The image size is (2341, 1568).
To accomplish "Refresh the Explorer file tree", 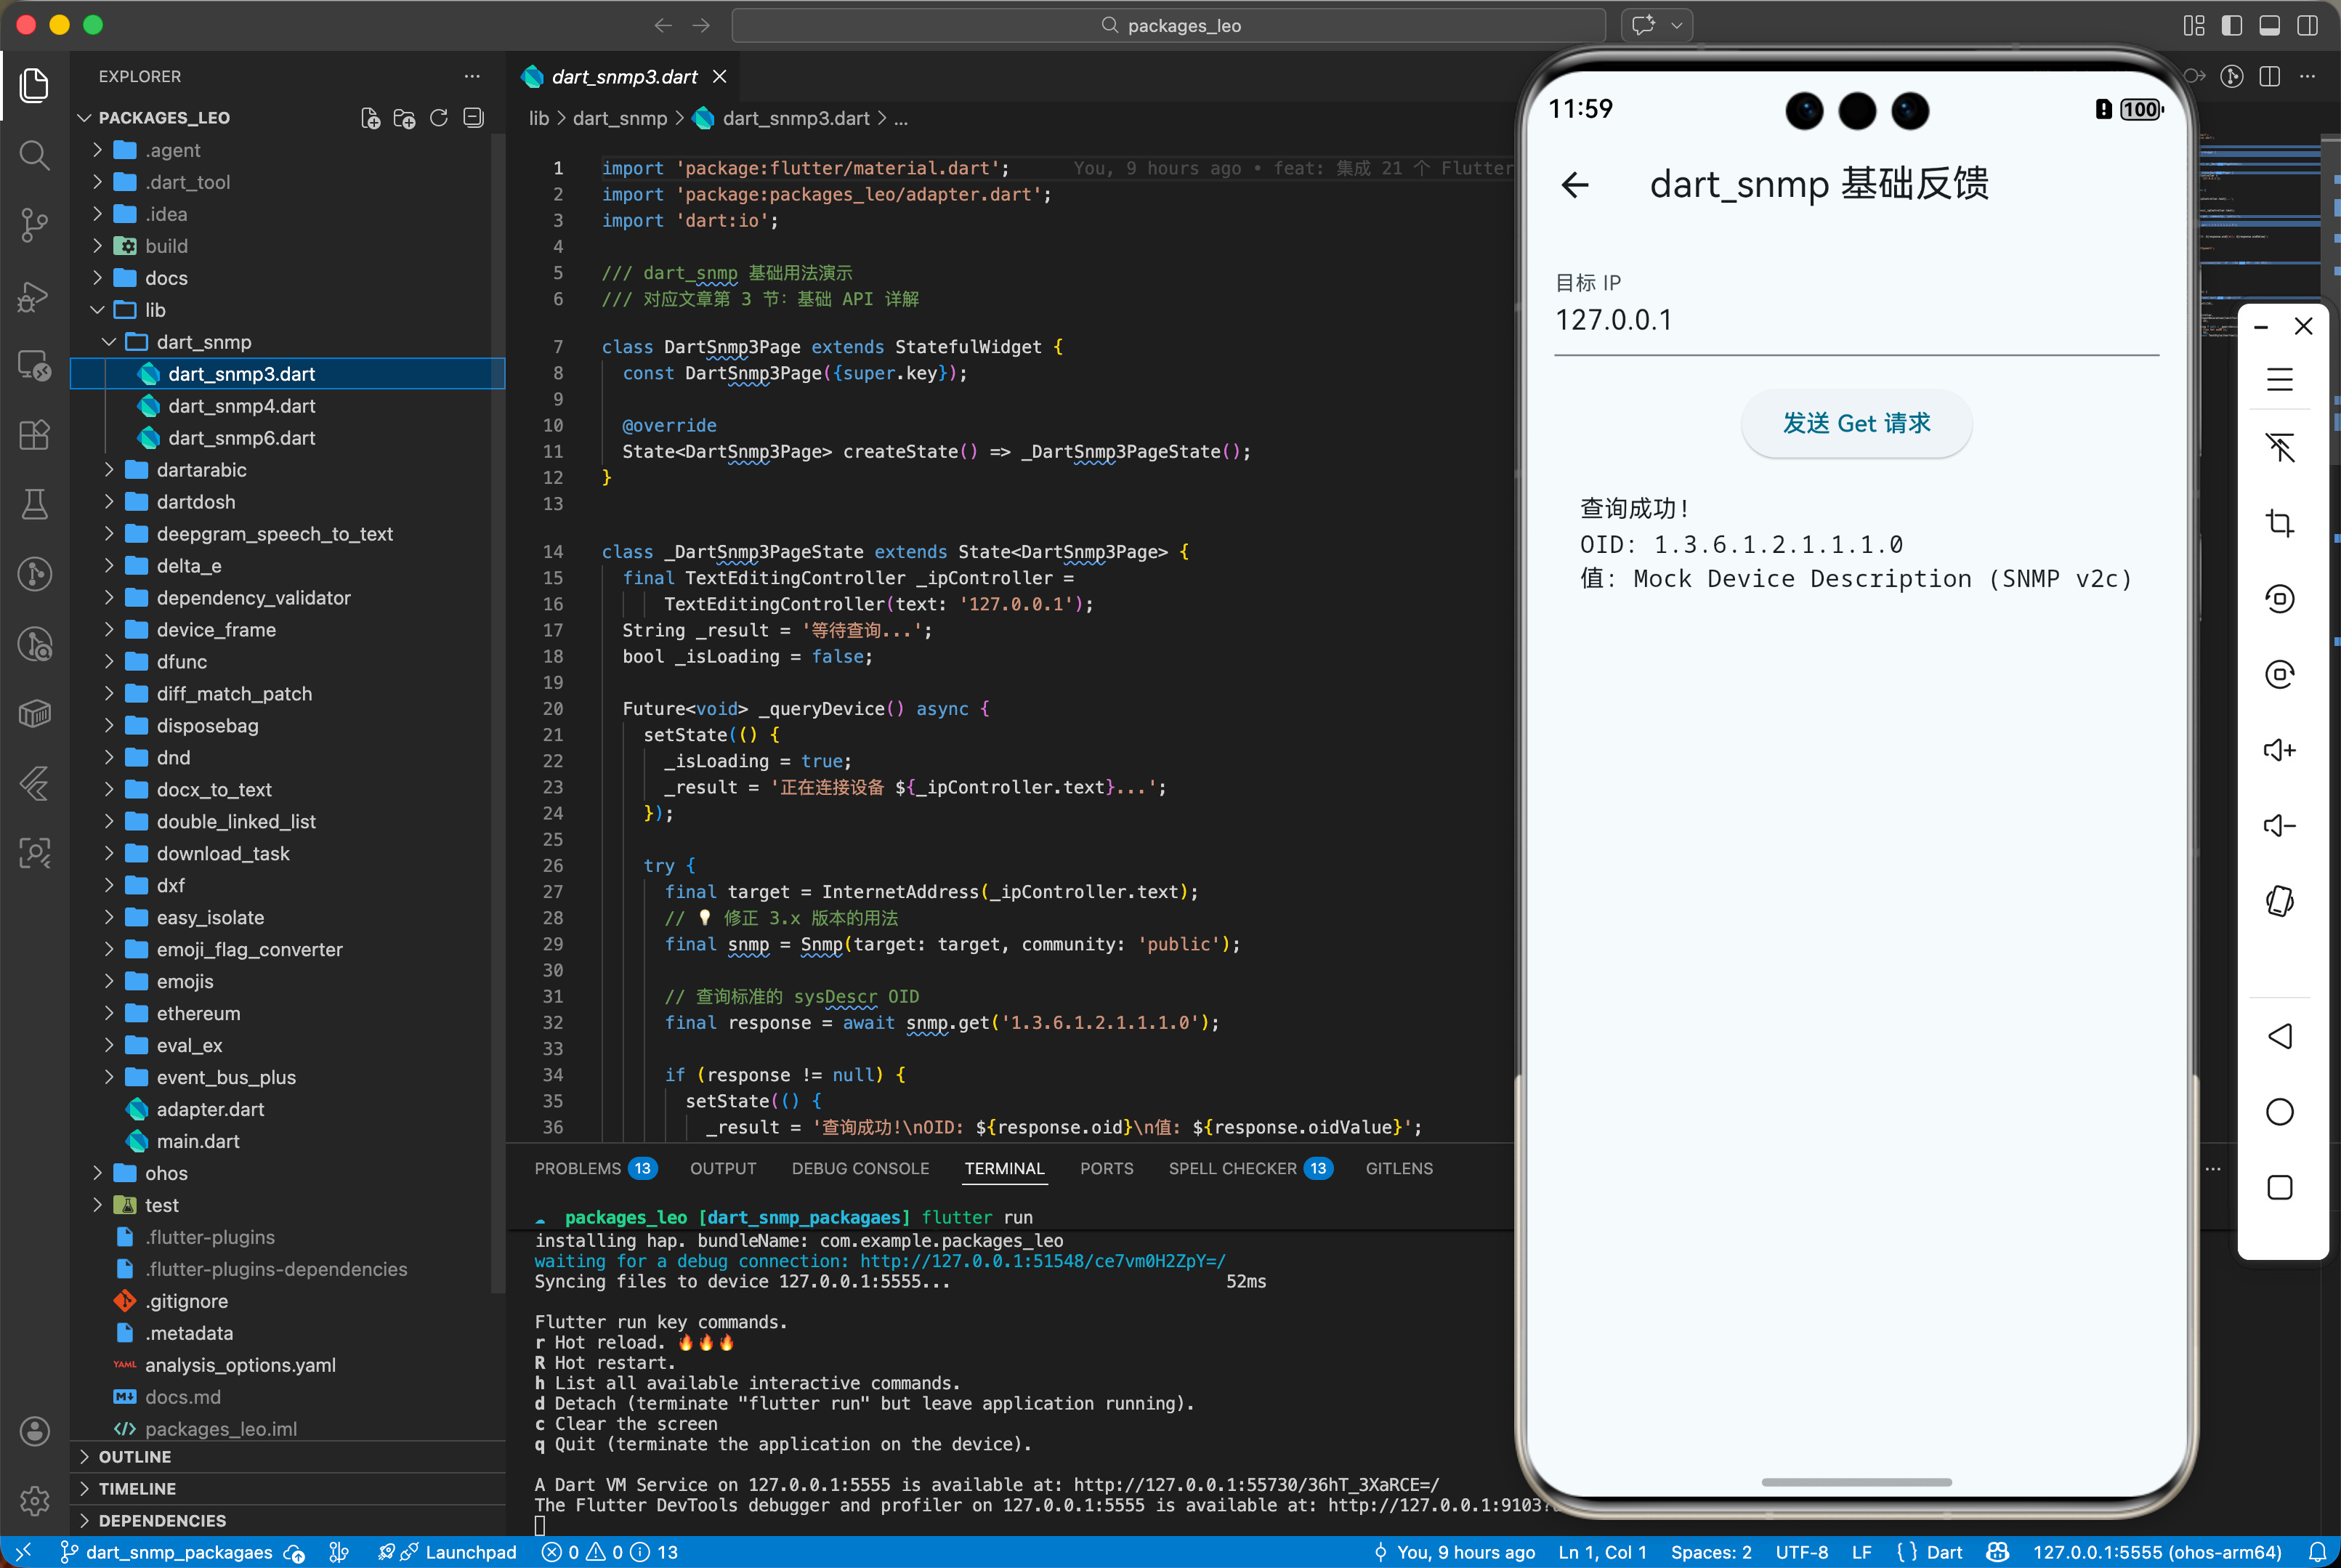I will [438, 118].
